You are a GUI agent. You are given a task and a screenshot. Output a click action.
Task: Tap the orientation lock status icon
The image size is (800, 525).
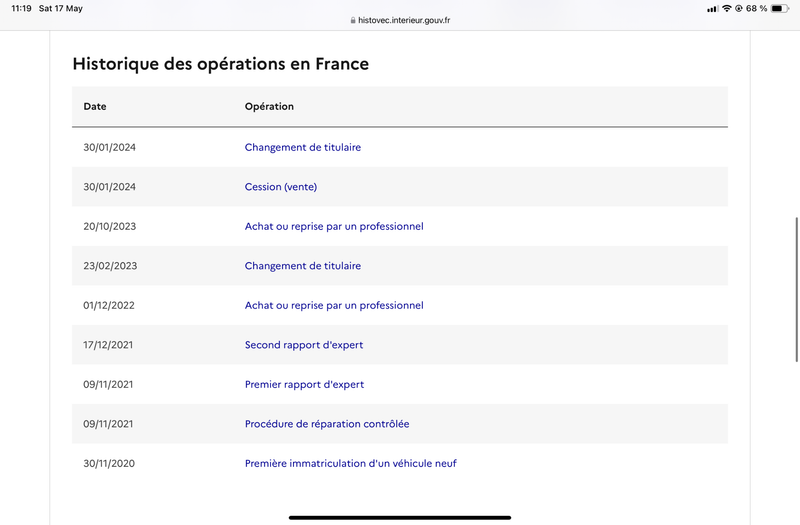coord(738,8)
